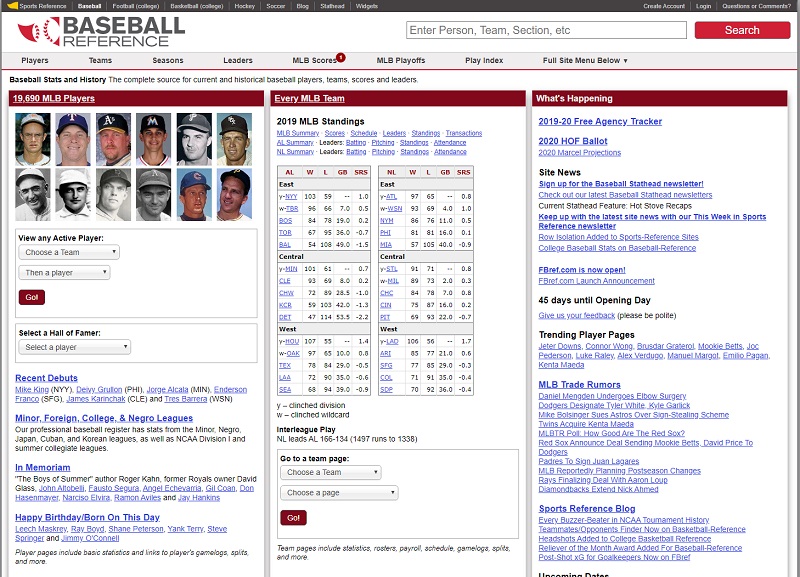The height and width of the screenshot is (577, 800).
Task: Open Choose a Team dropdown under View any Active Player
Action: click(x=69, y=252)
